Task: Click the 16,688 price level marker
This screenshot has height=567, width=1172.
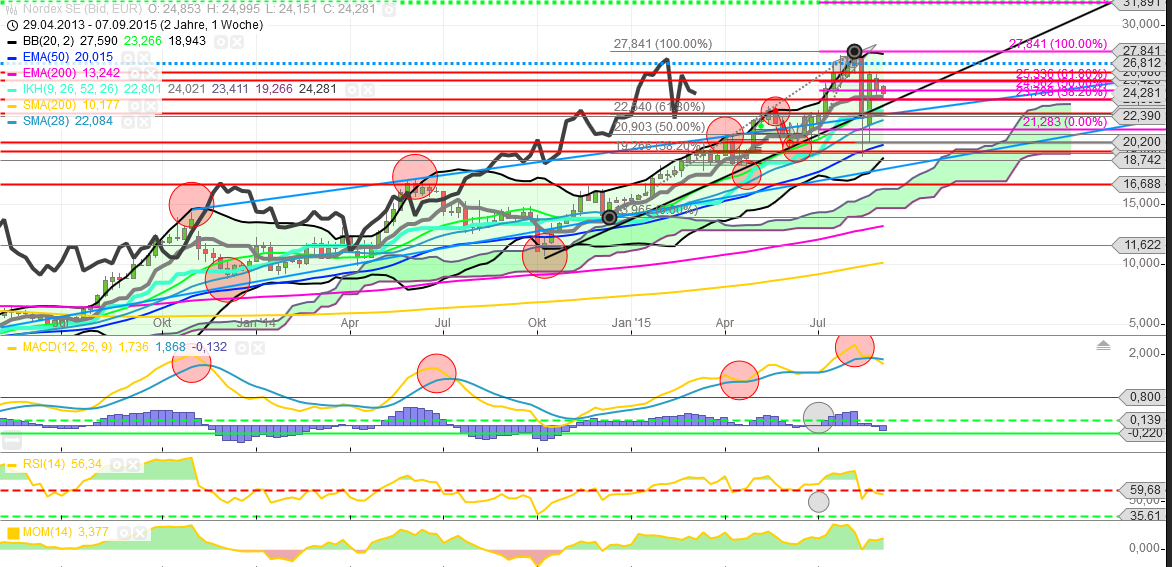Action: pyautogui.click(x=1142, y=184)
